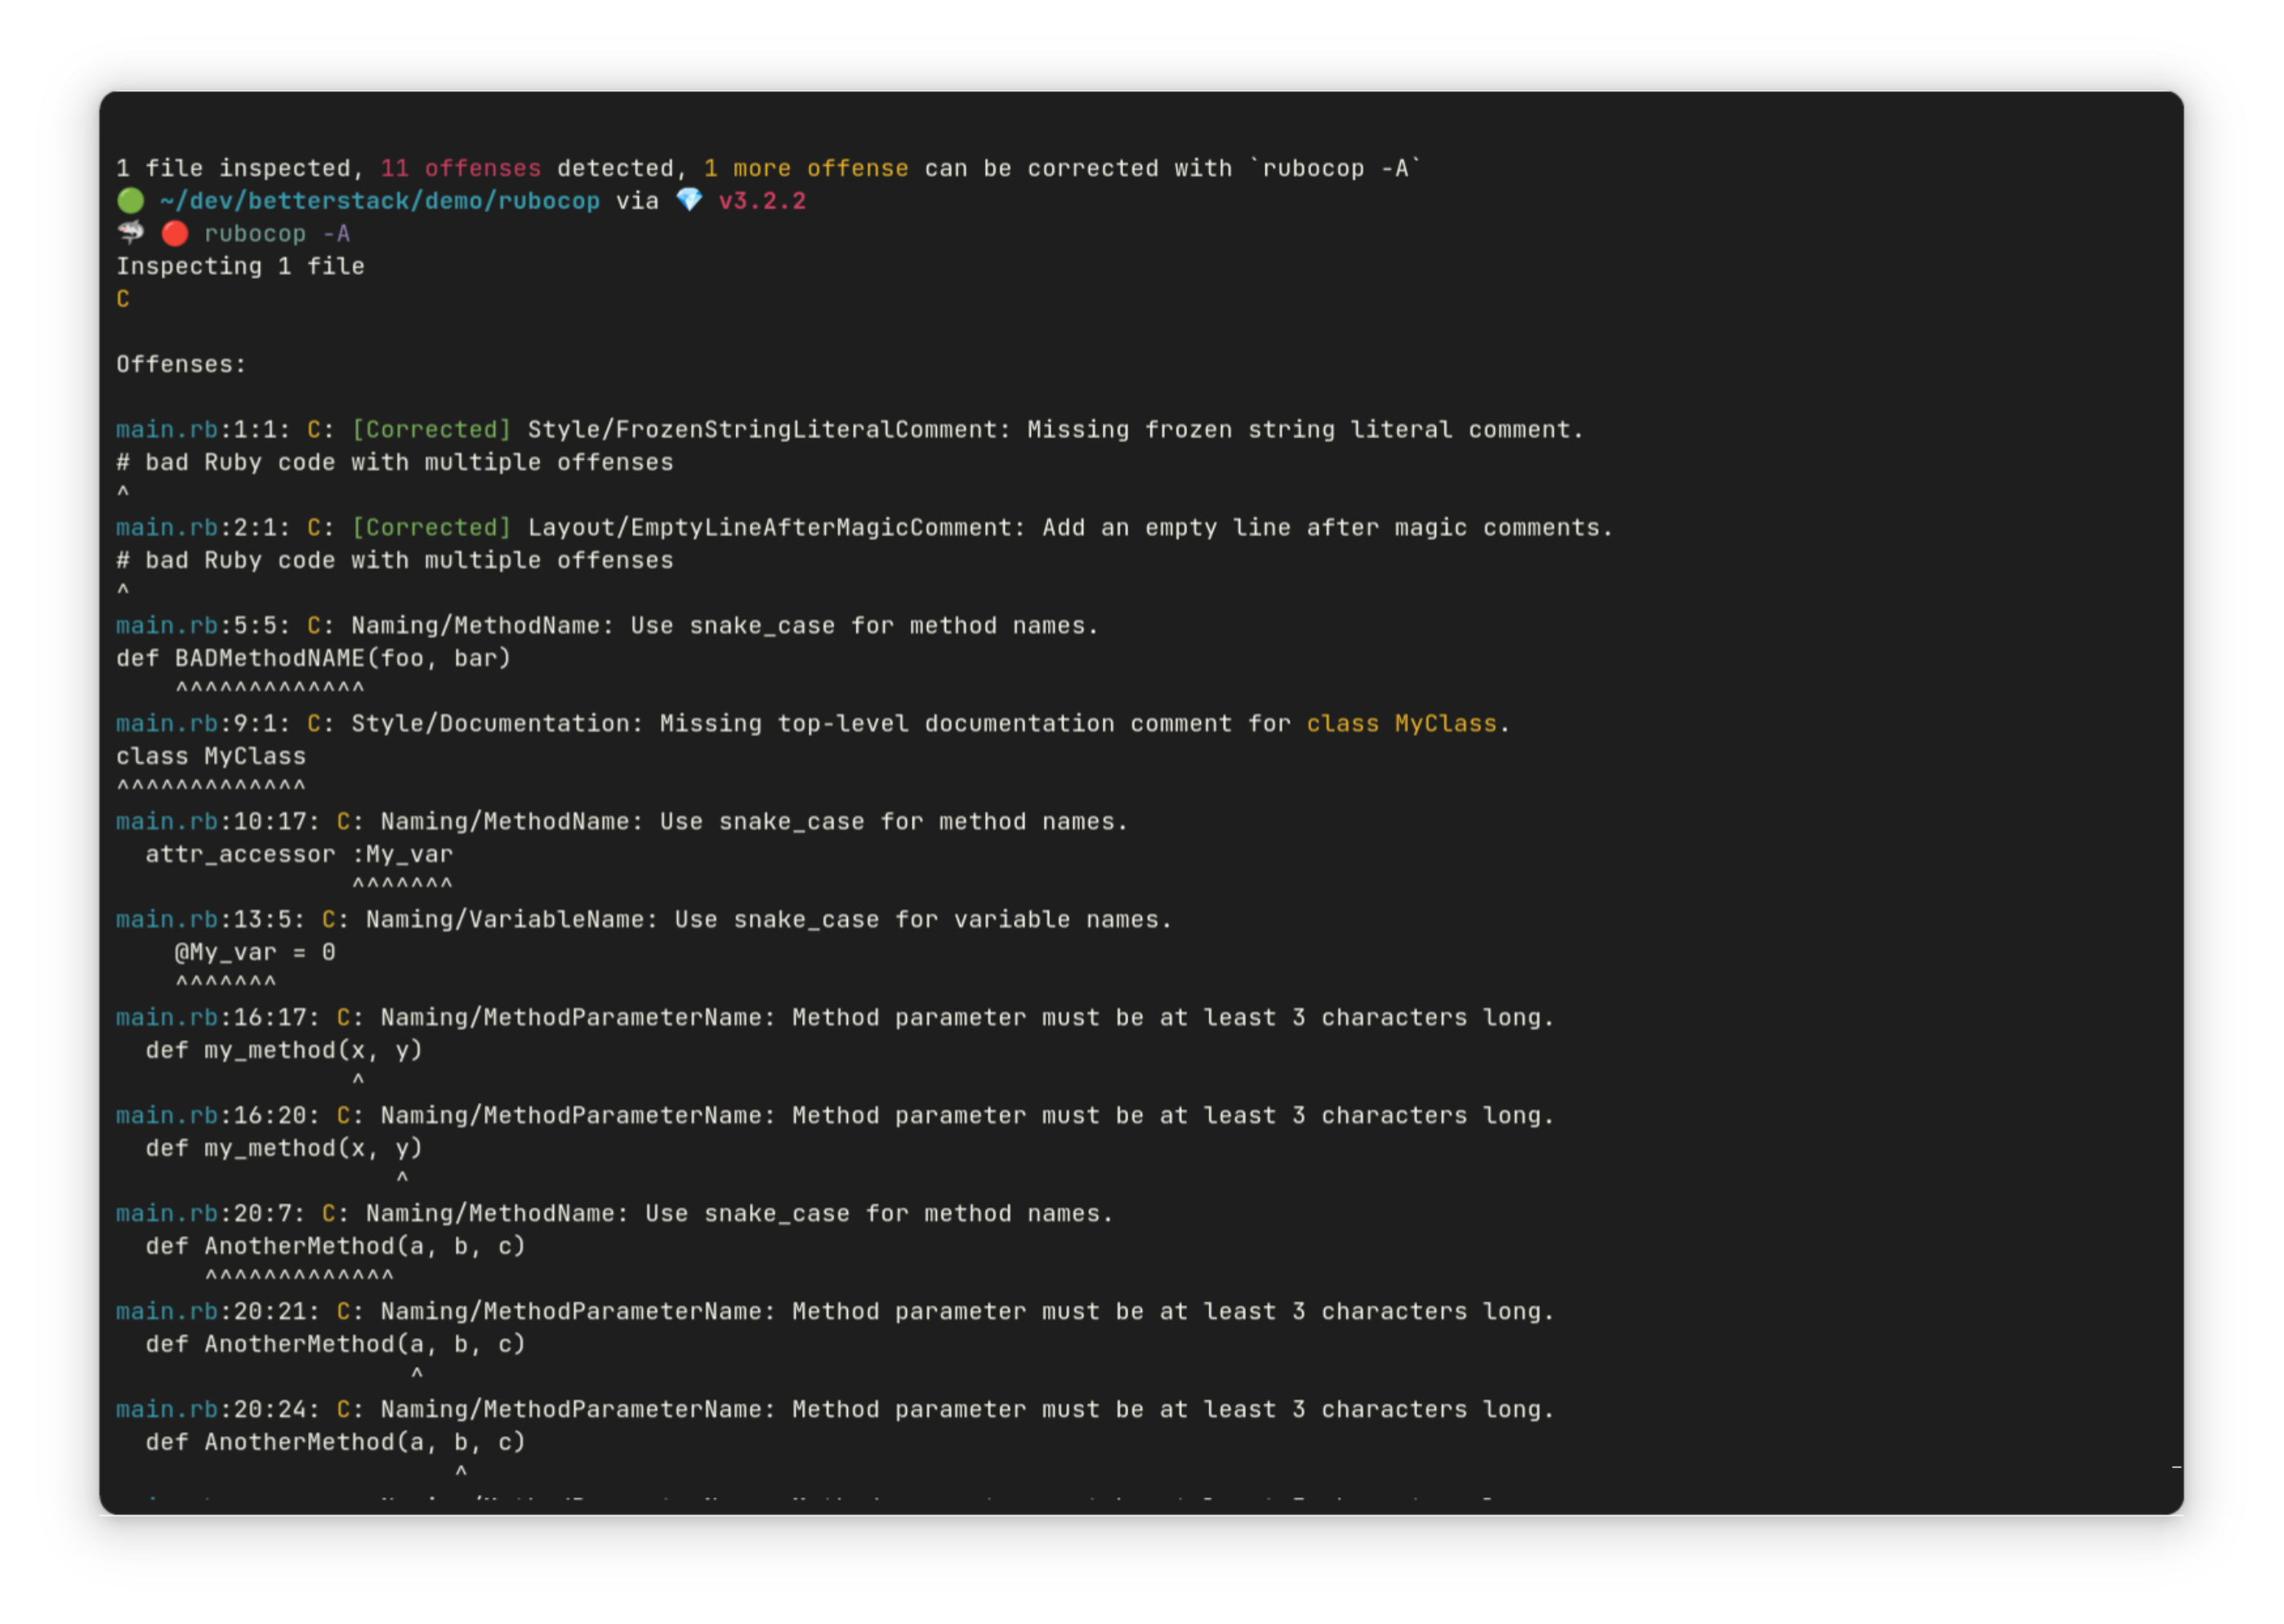The height and width of the screenshot is (1624, 2284).
Task: Click 'attr_accessor :My_var' code line
Action: (299, 855)
